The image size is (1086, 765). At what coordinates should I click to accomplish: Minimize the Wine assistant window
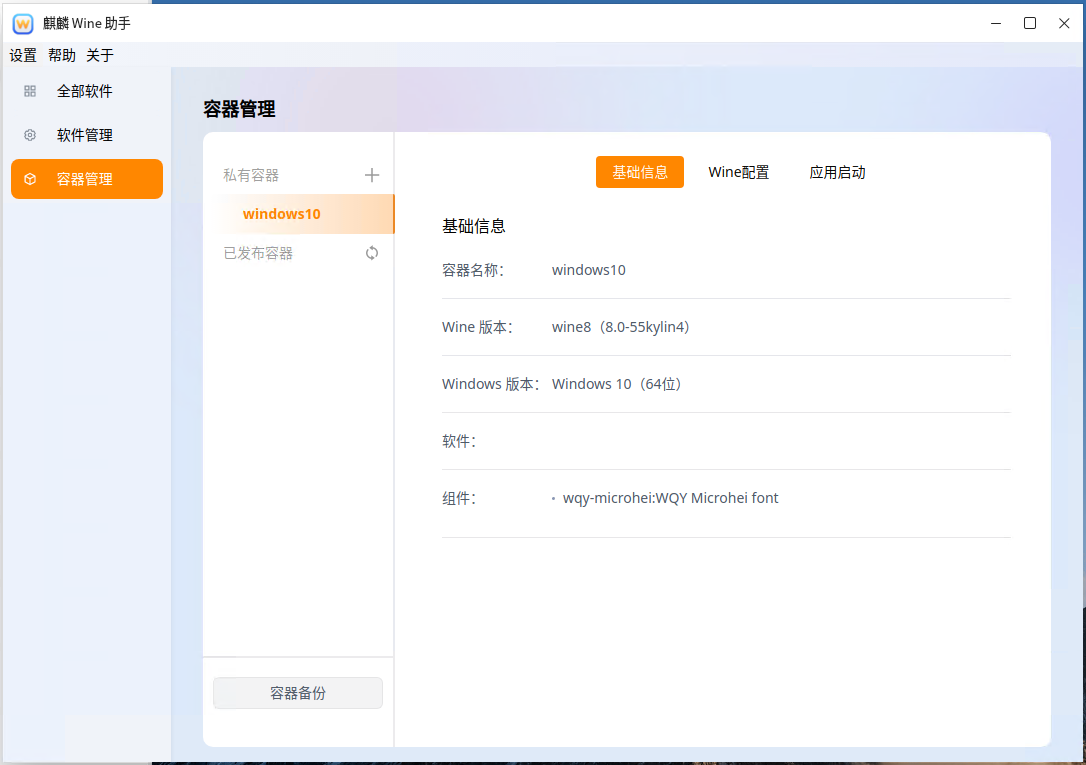[x=996, y=24]
